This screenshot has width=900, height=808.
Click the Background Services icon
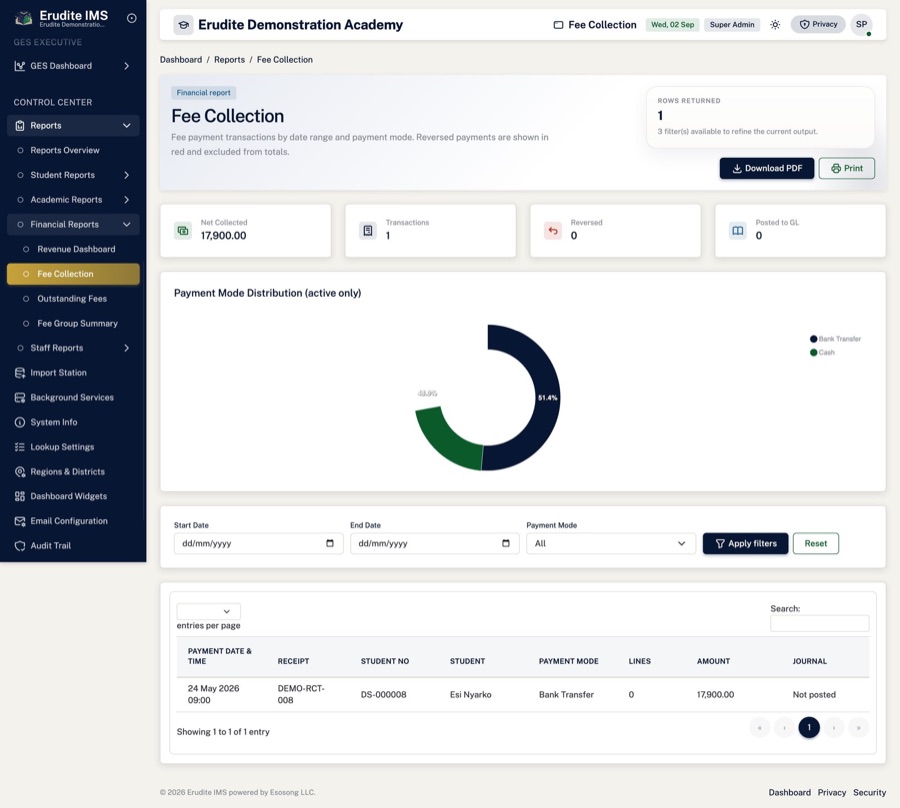click(20, 398)
